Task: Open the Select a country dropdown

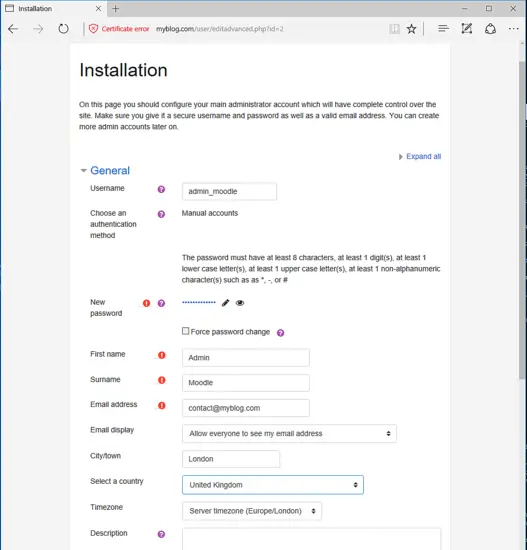Action: coord(273,485)
